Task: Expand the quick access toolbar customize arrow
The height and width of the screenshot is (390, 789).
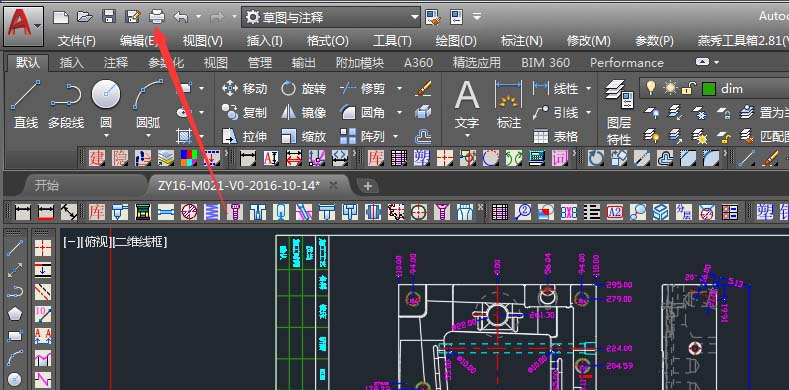Action: pyautogui.click(x=477, y=17)
